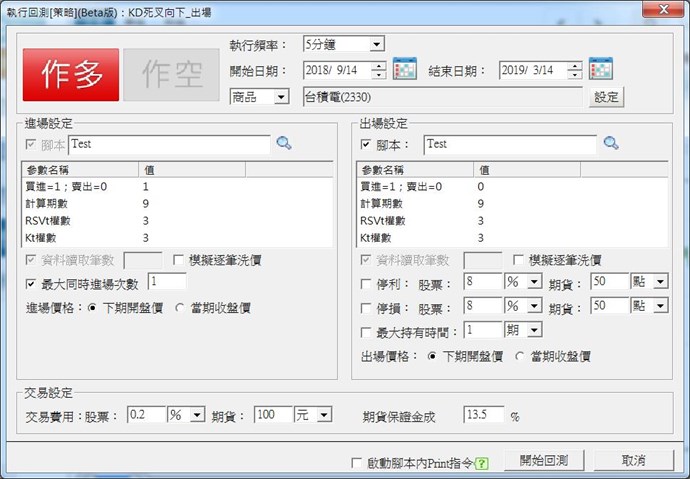Enable the 最大持有時間 checkbox
Screen dimensions: 690x479
point(366,332)
